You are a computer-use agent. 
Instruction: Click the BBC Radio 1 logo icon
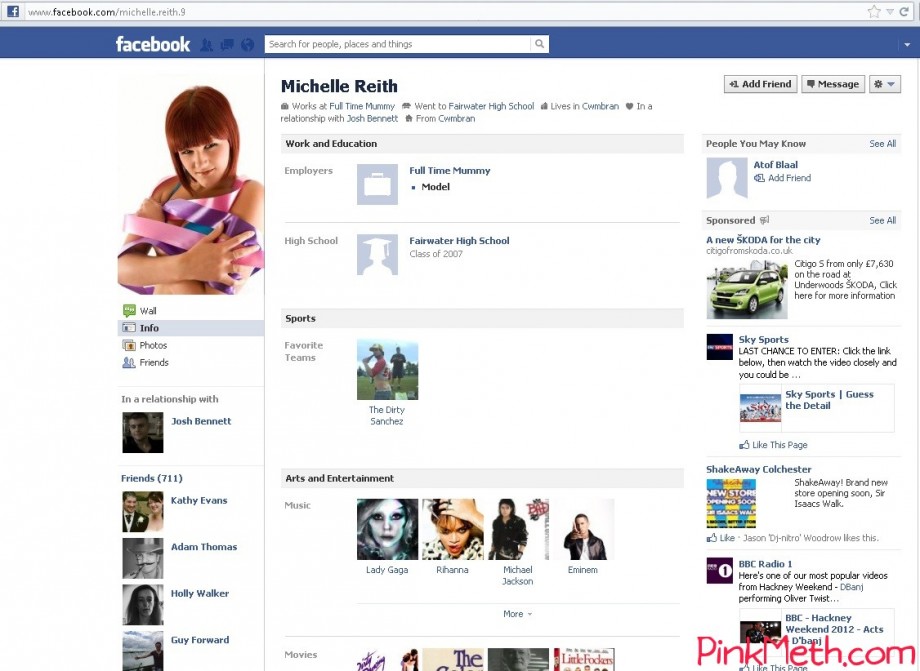pos(719,570)
